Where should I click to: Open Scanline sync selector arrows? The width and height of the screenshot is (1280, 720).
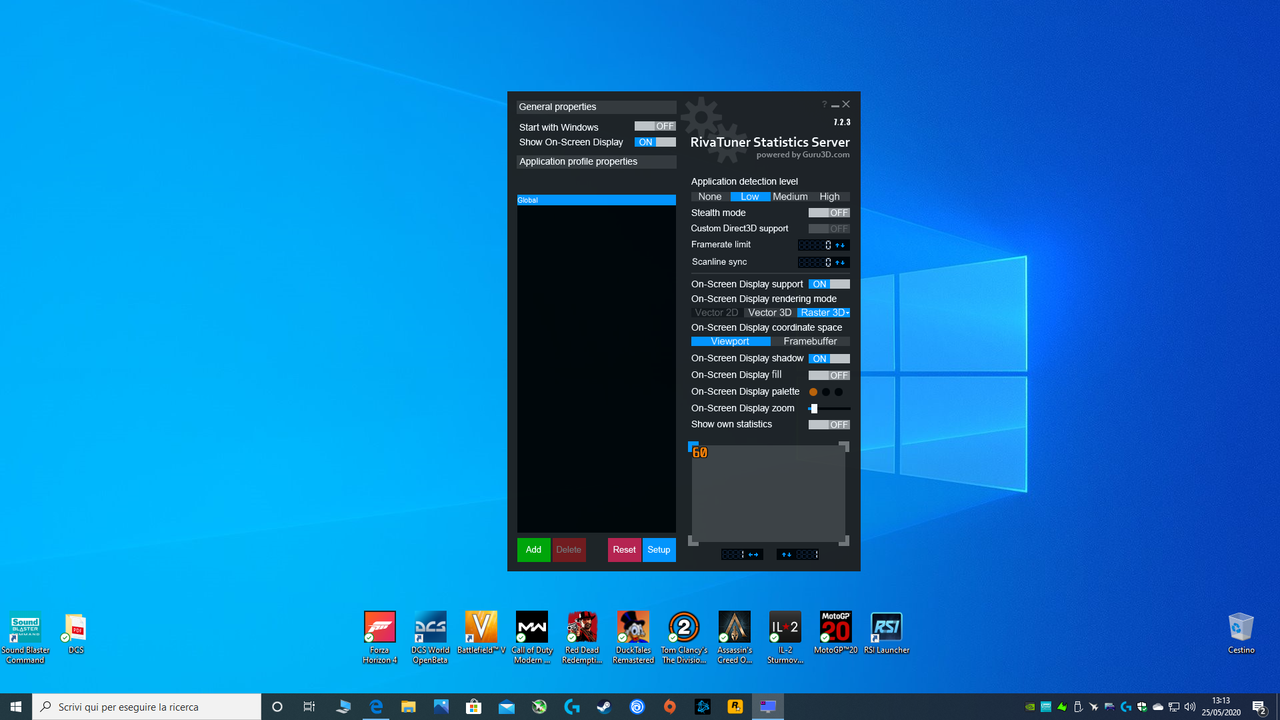tap(841, 262)
